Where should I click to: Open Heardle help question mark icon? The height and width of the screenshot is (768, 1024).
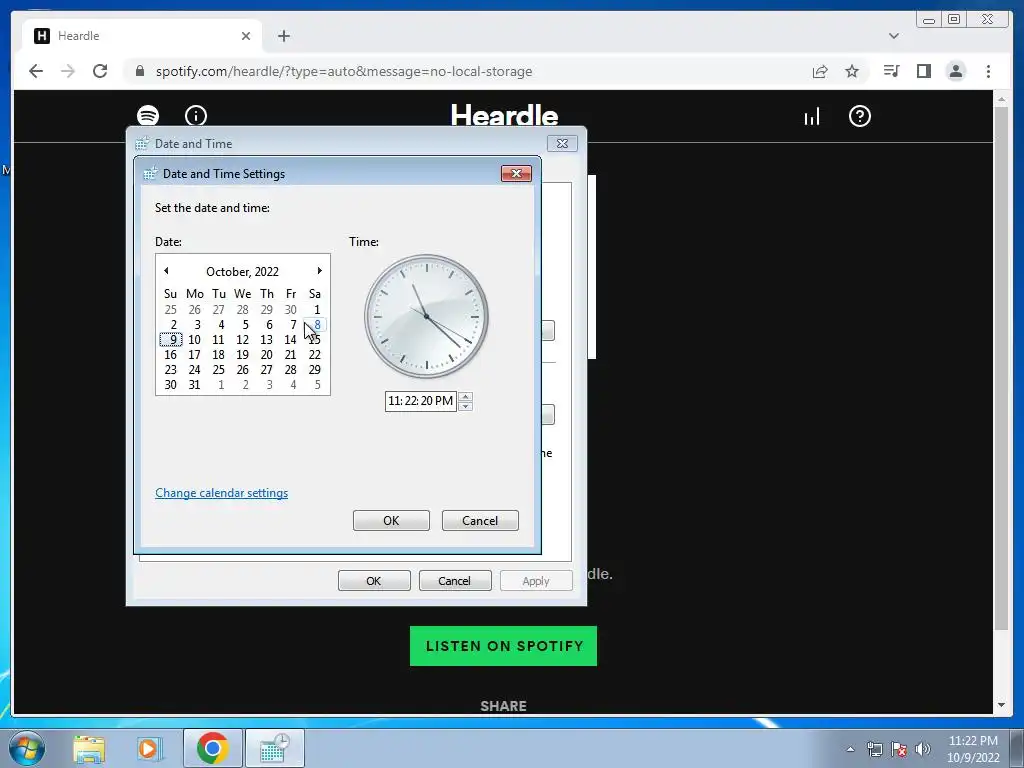(x=859, y=116)
